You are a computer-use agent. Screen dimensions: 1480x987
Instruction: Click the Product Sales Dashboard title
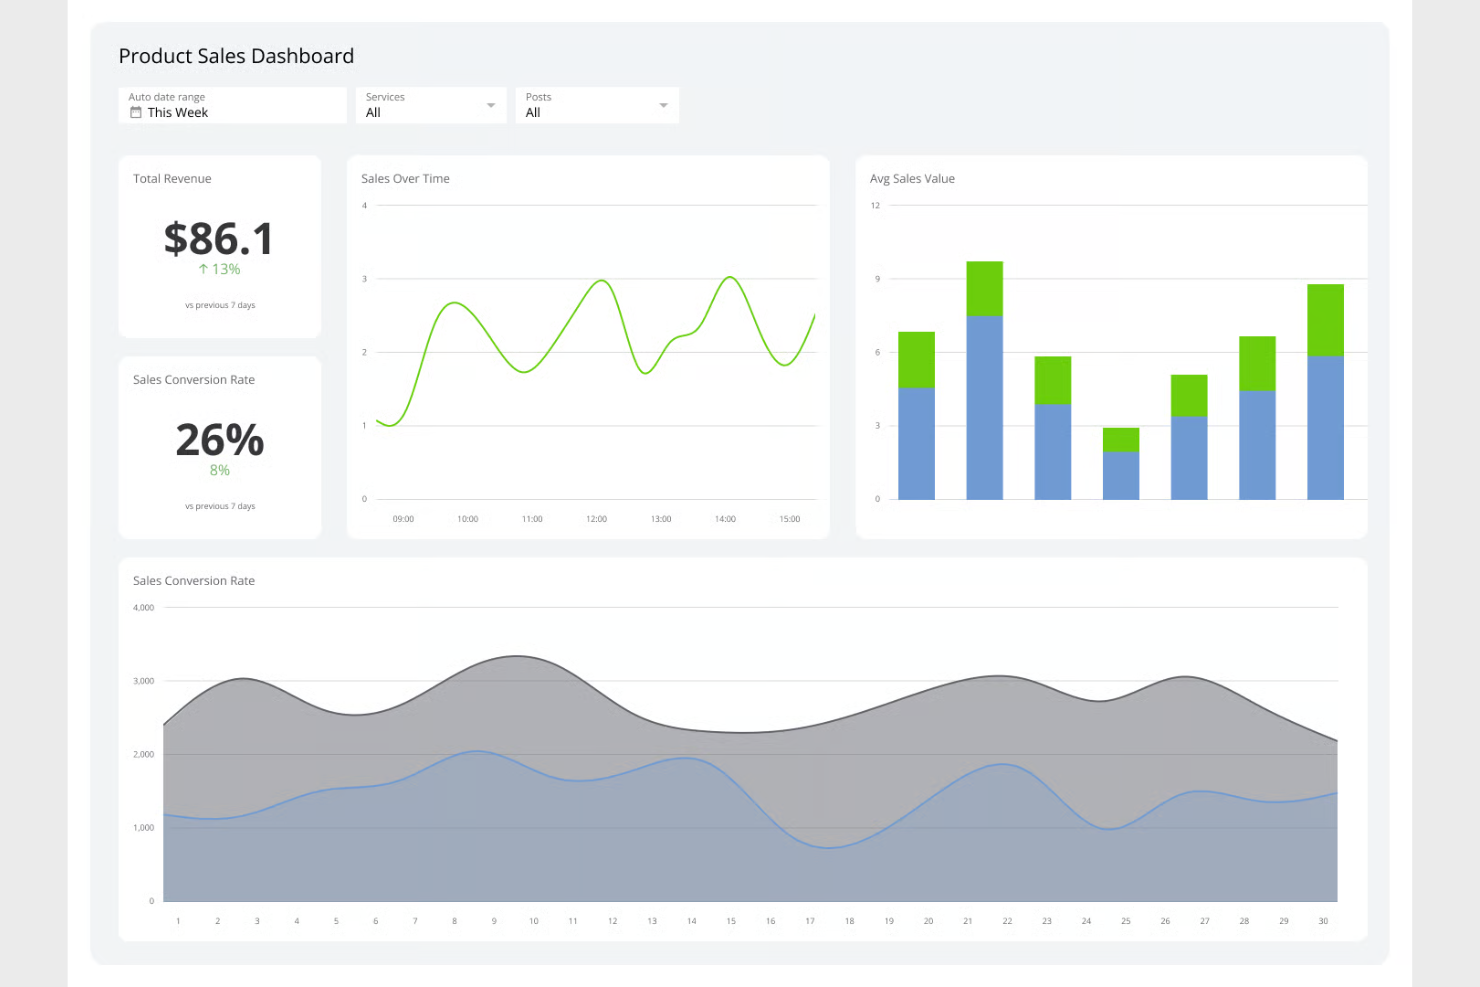(236, 56)
